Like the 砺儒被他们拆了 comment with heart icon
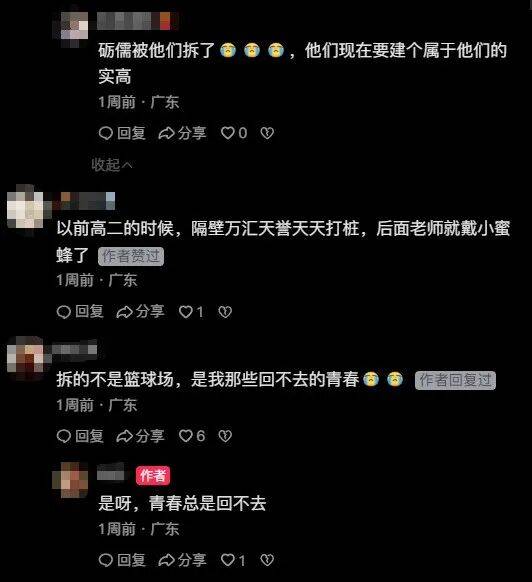This screenshot has height=582, width=532. [x=234, y=133]
